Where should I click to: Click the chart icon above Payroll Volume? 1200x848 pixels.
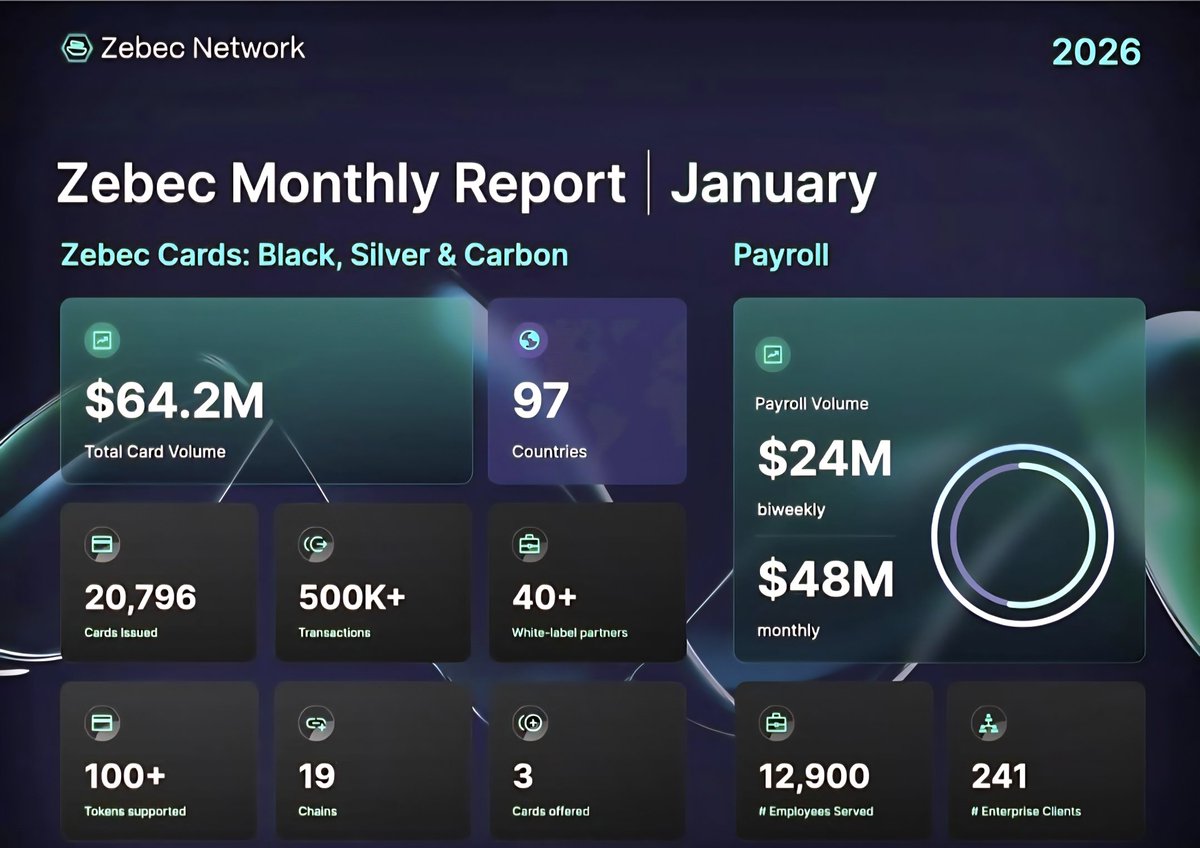pyautogui.click(x=773, y=354)
